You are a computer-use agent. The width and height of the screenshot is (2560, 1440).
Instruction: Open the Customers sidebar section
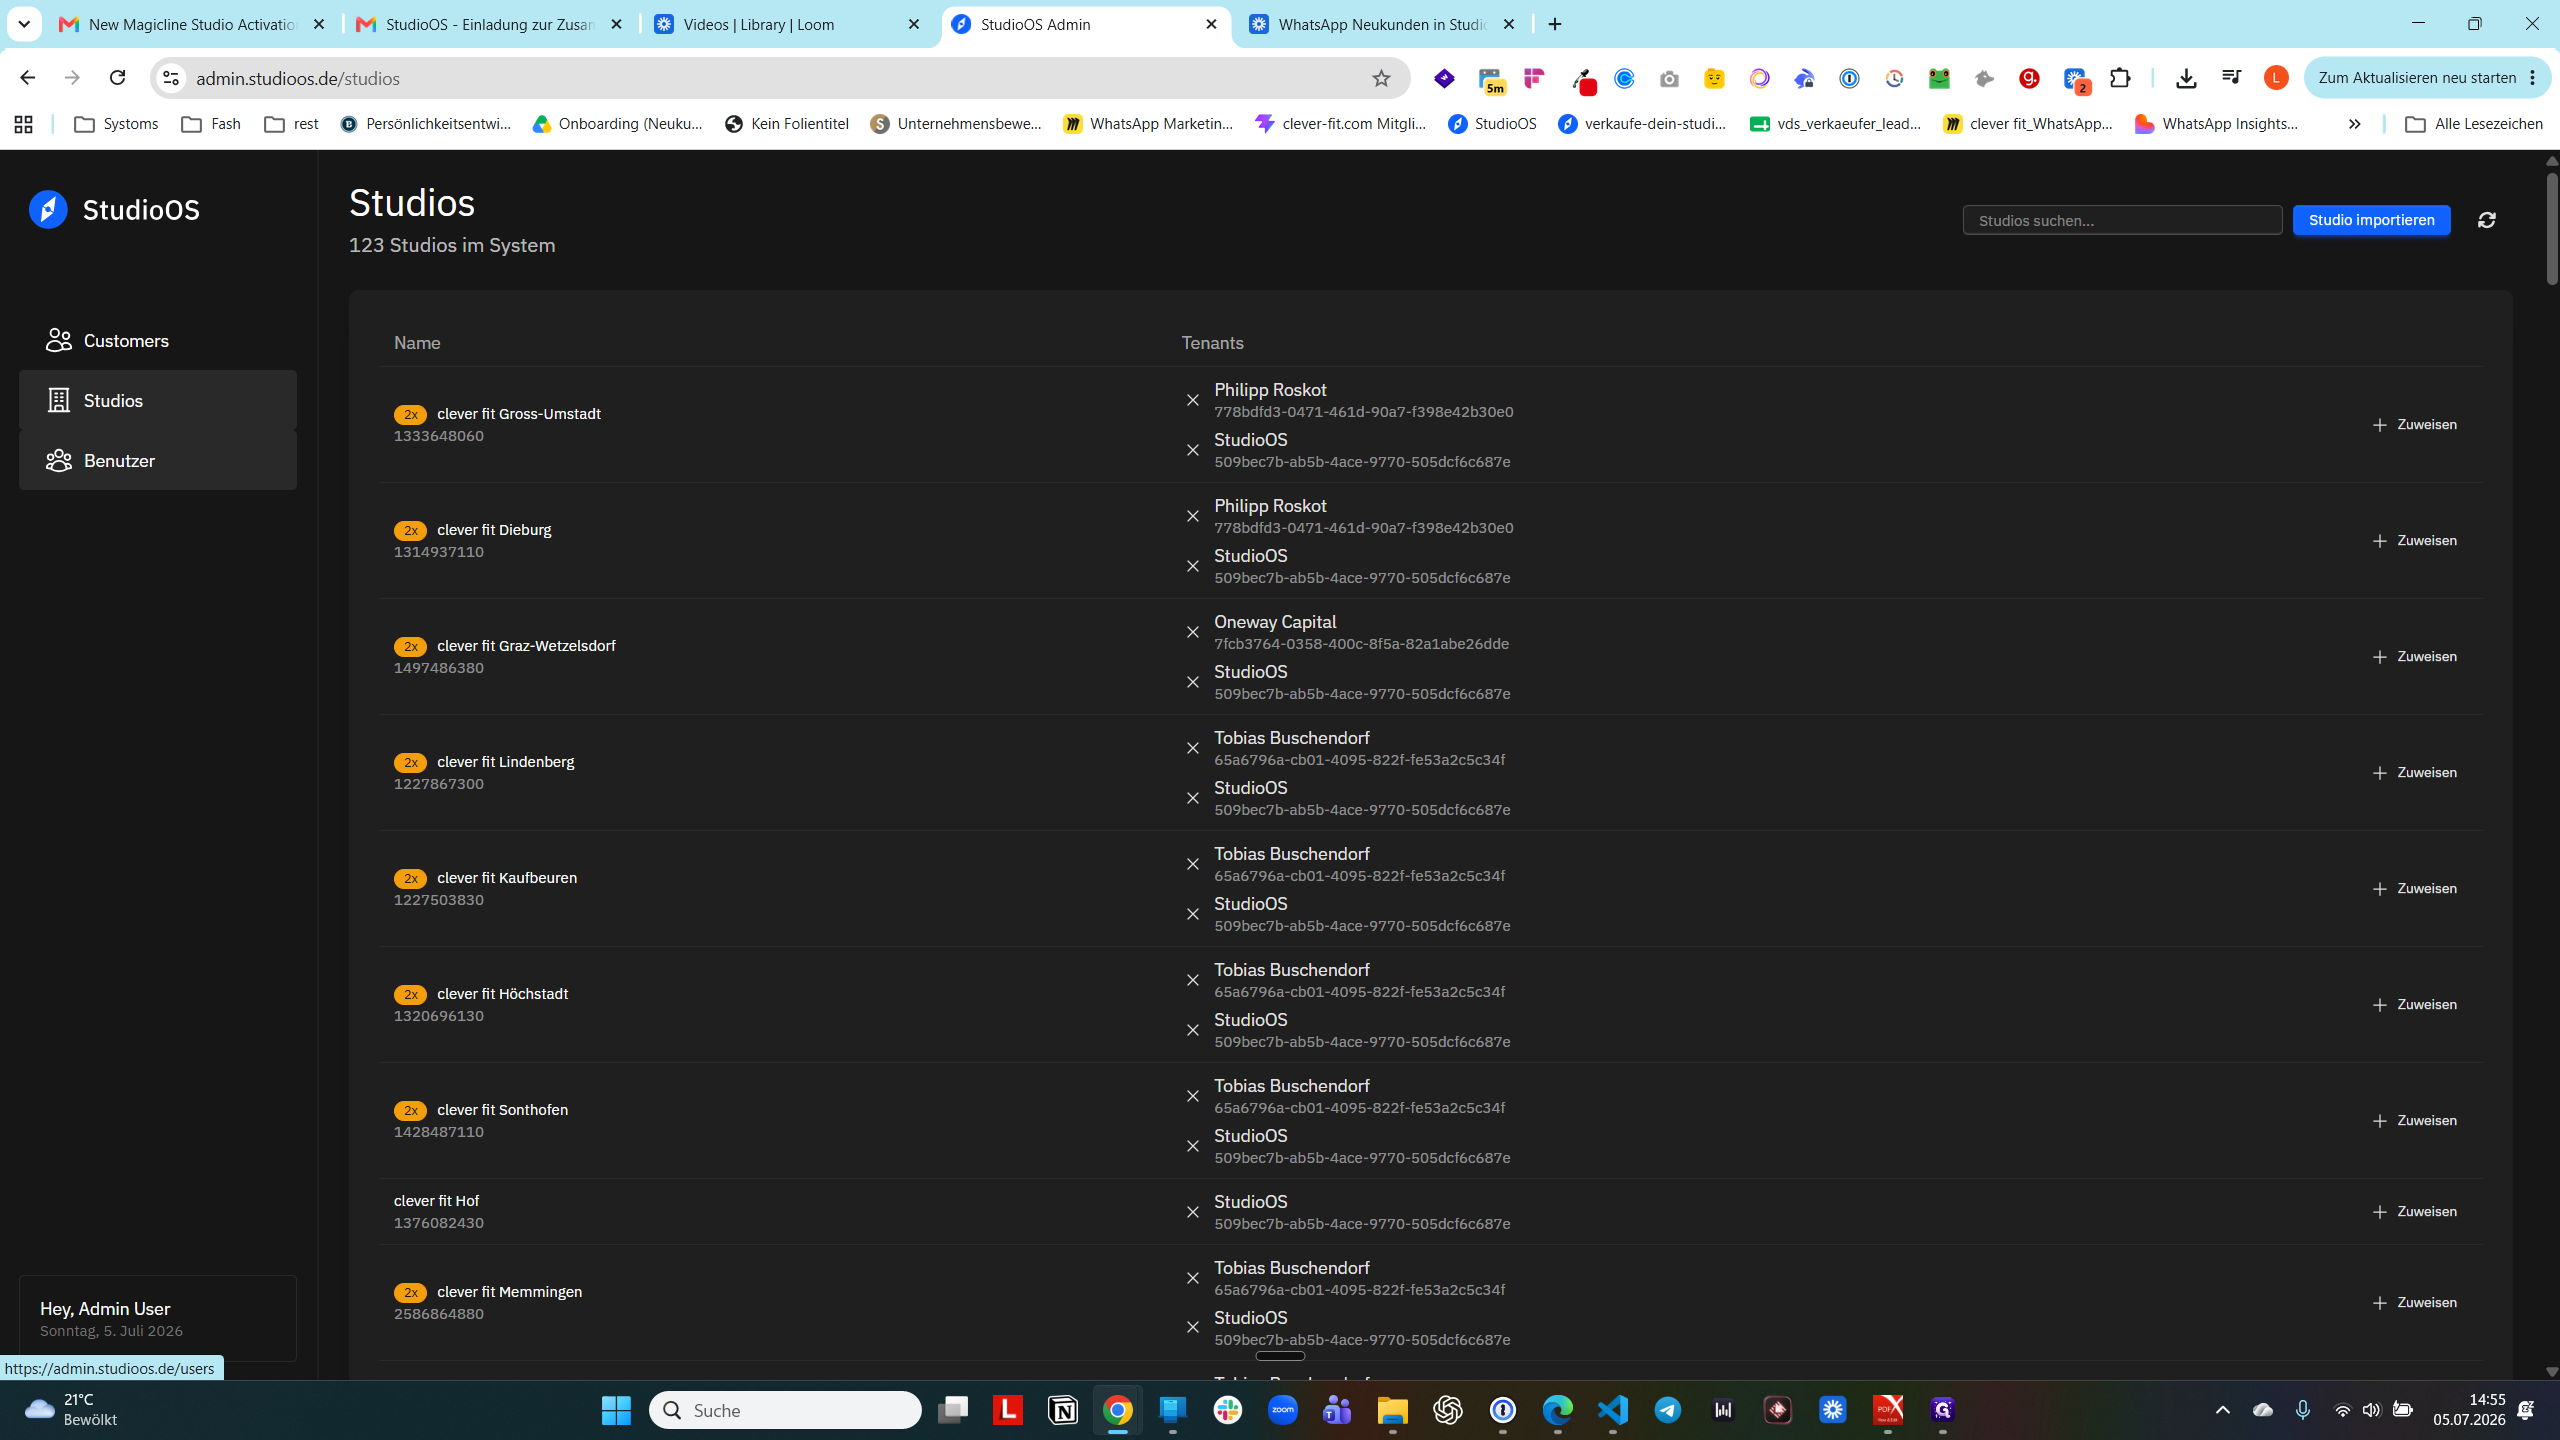pos(158,341)
